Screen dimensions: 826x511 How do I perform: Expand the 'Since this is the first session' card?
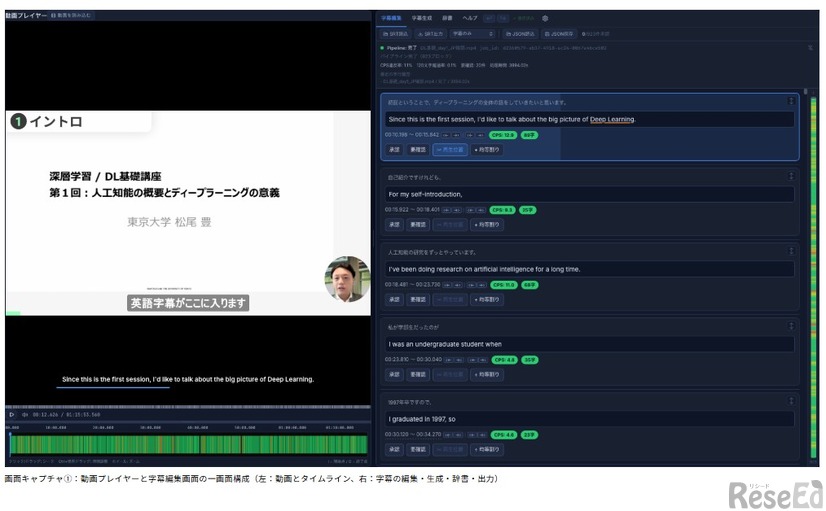click(x=791, y=101)
